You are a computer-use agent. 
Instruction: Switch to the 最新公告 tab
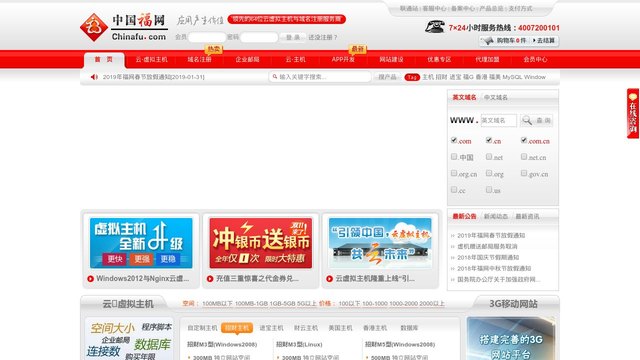pyautogui.click(x=464, y=216)
